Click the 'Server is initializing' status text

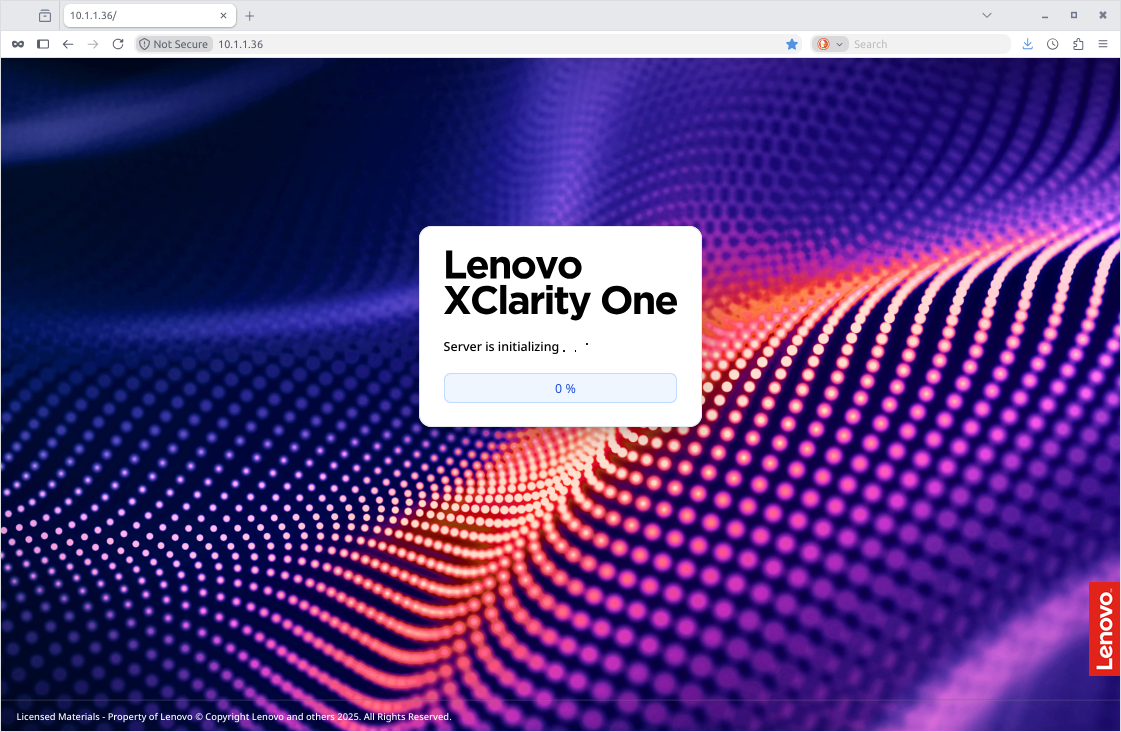coord(501,347)
